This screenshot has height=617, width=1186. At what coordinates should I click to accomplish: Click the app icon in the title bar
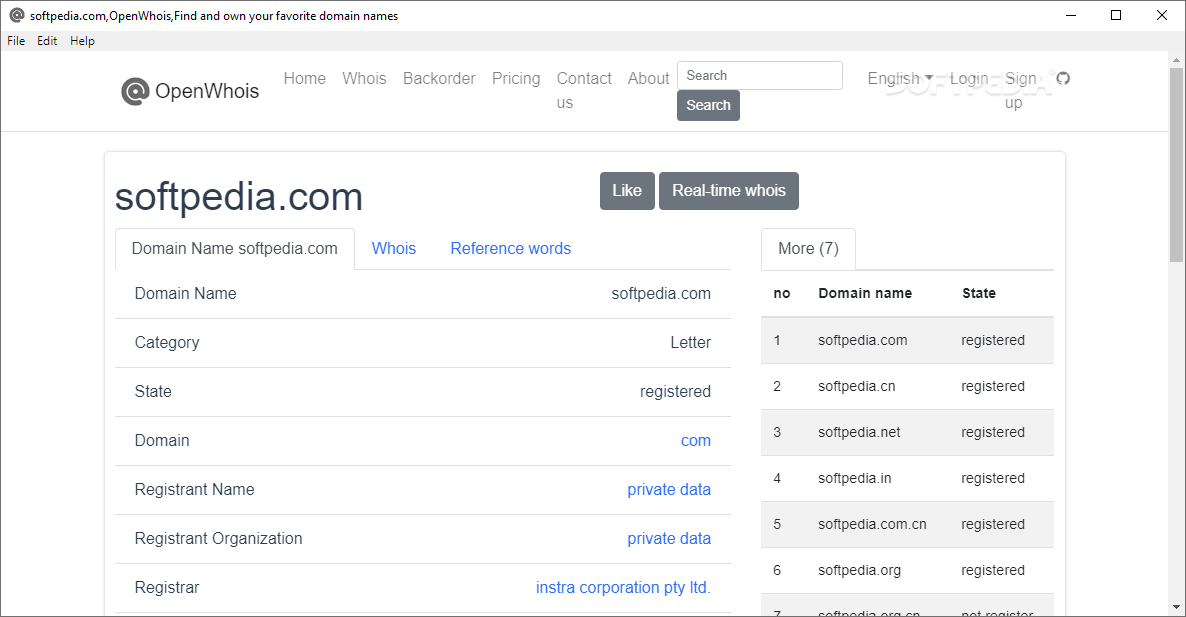click(17, 15)
